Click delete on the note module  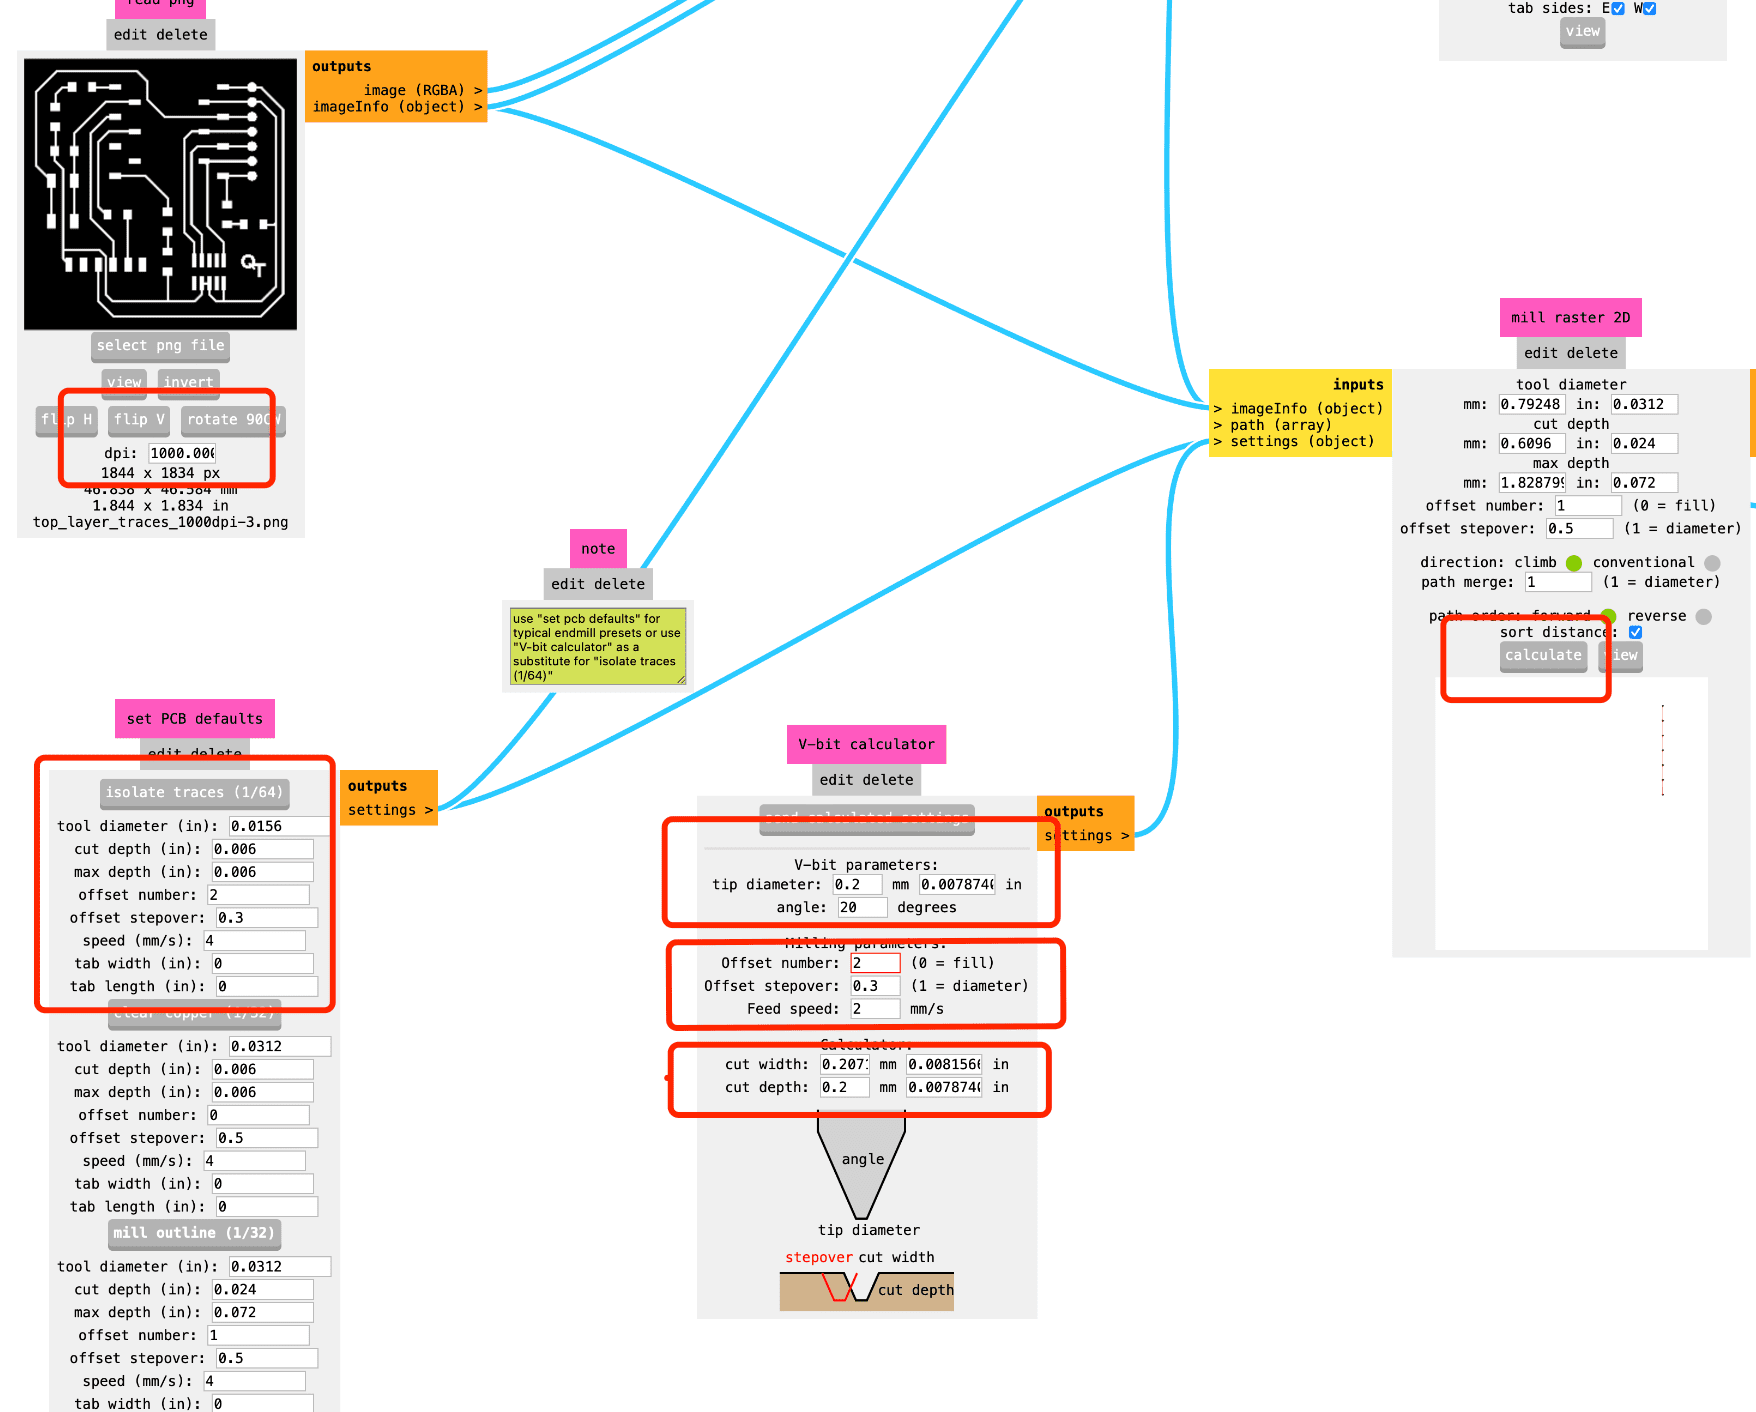619,584
